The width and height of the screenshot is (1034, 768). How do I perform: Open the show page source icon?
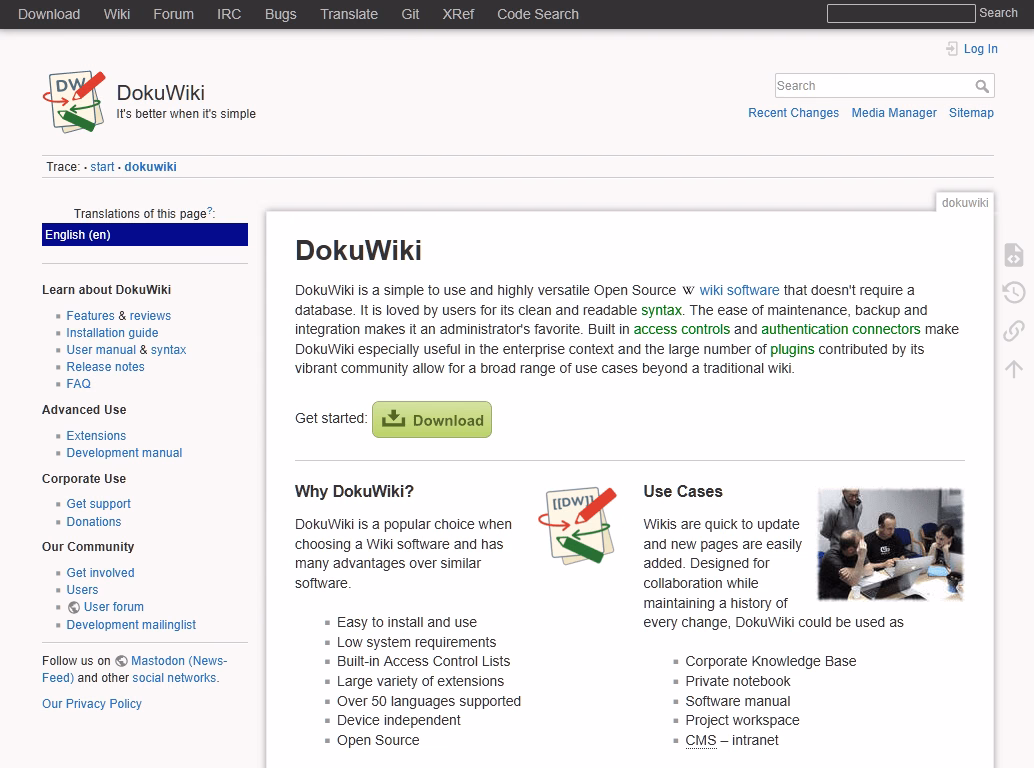(1014, 254)
